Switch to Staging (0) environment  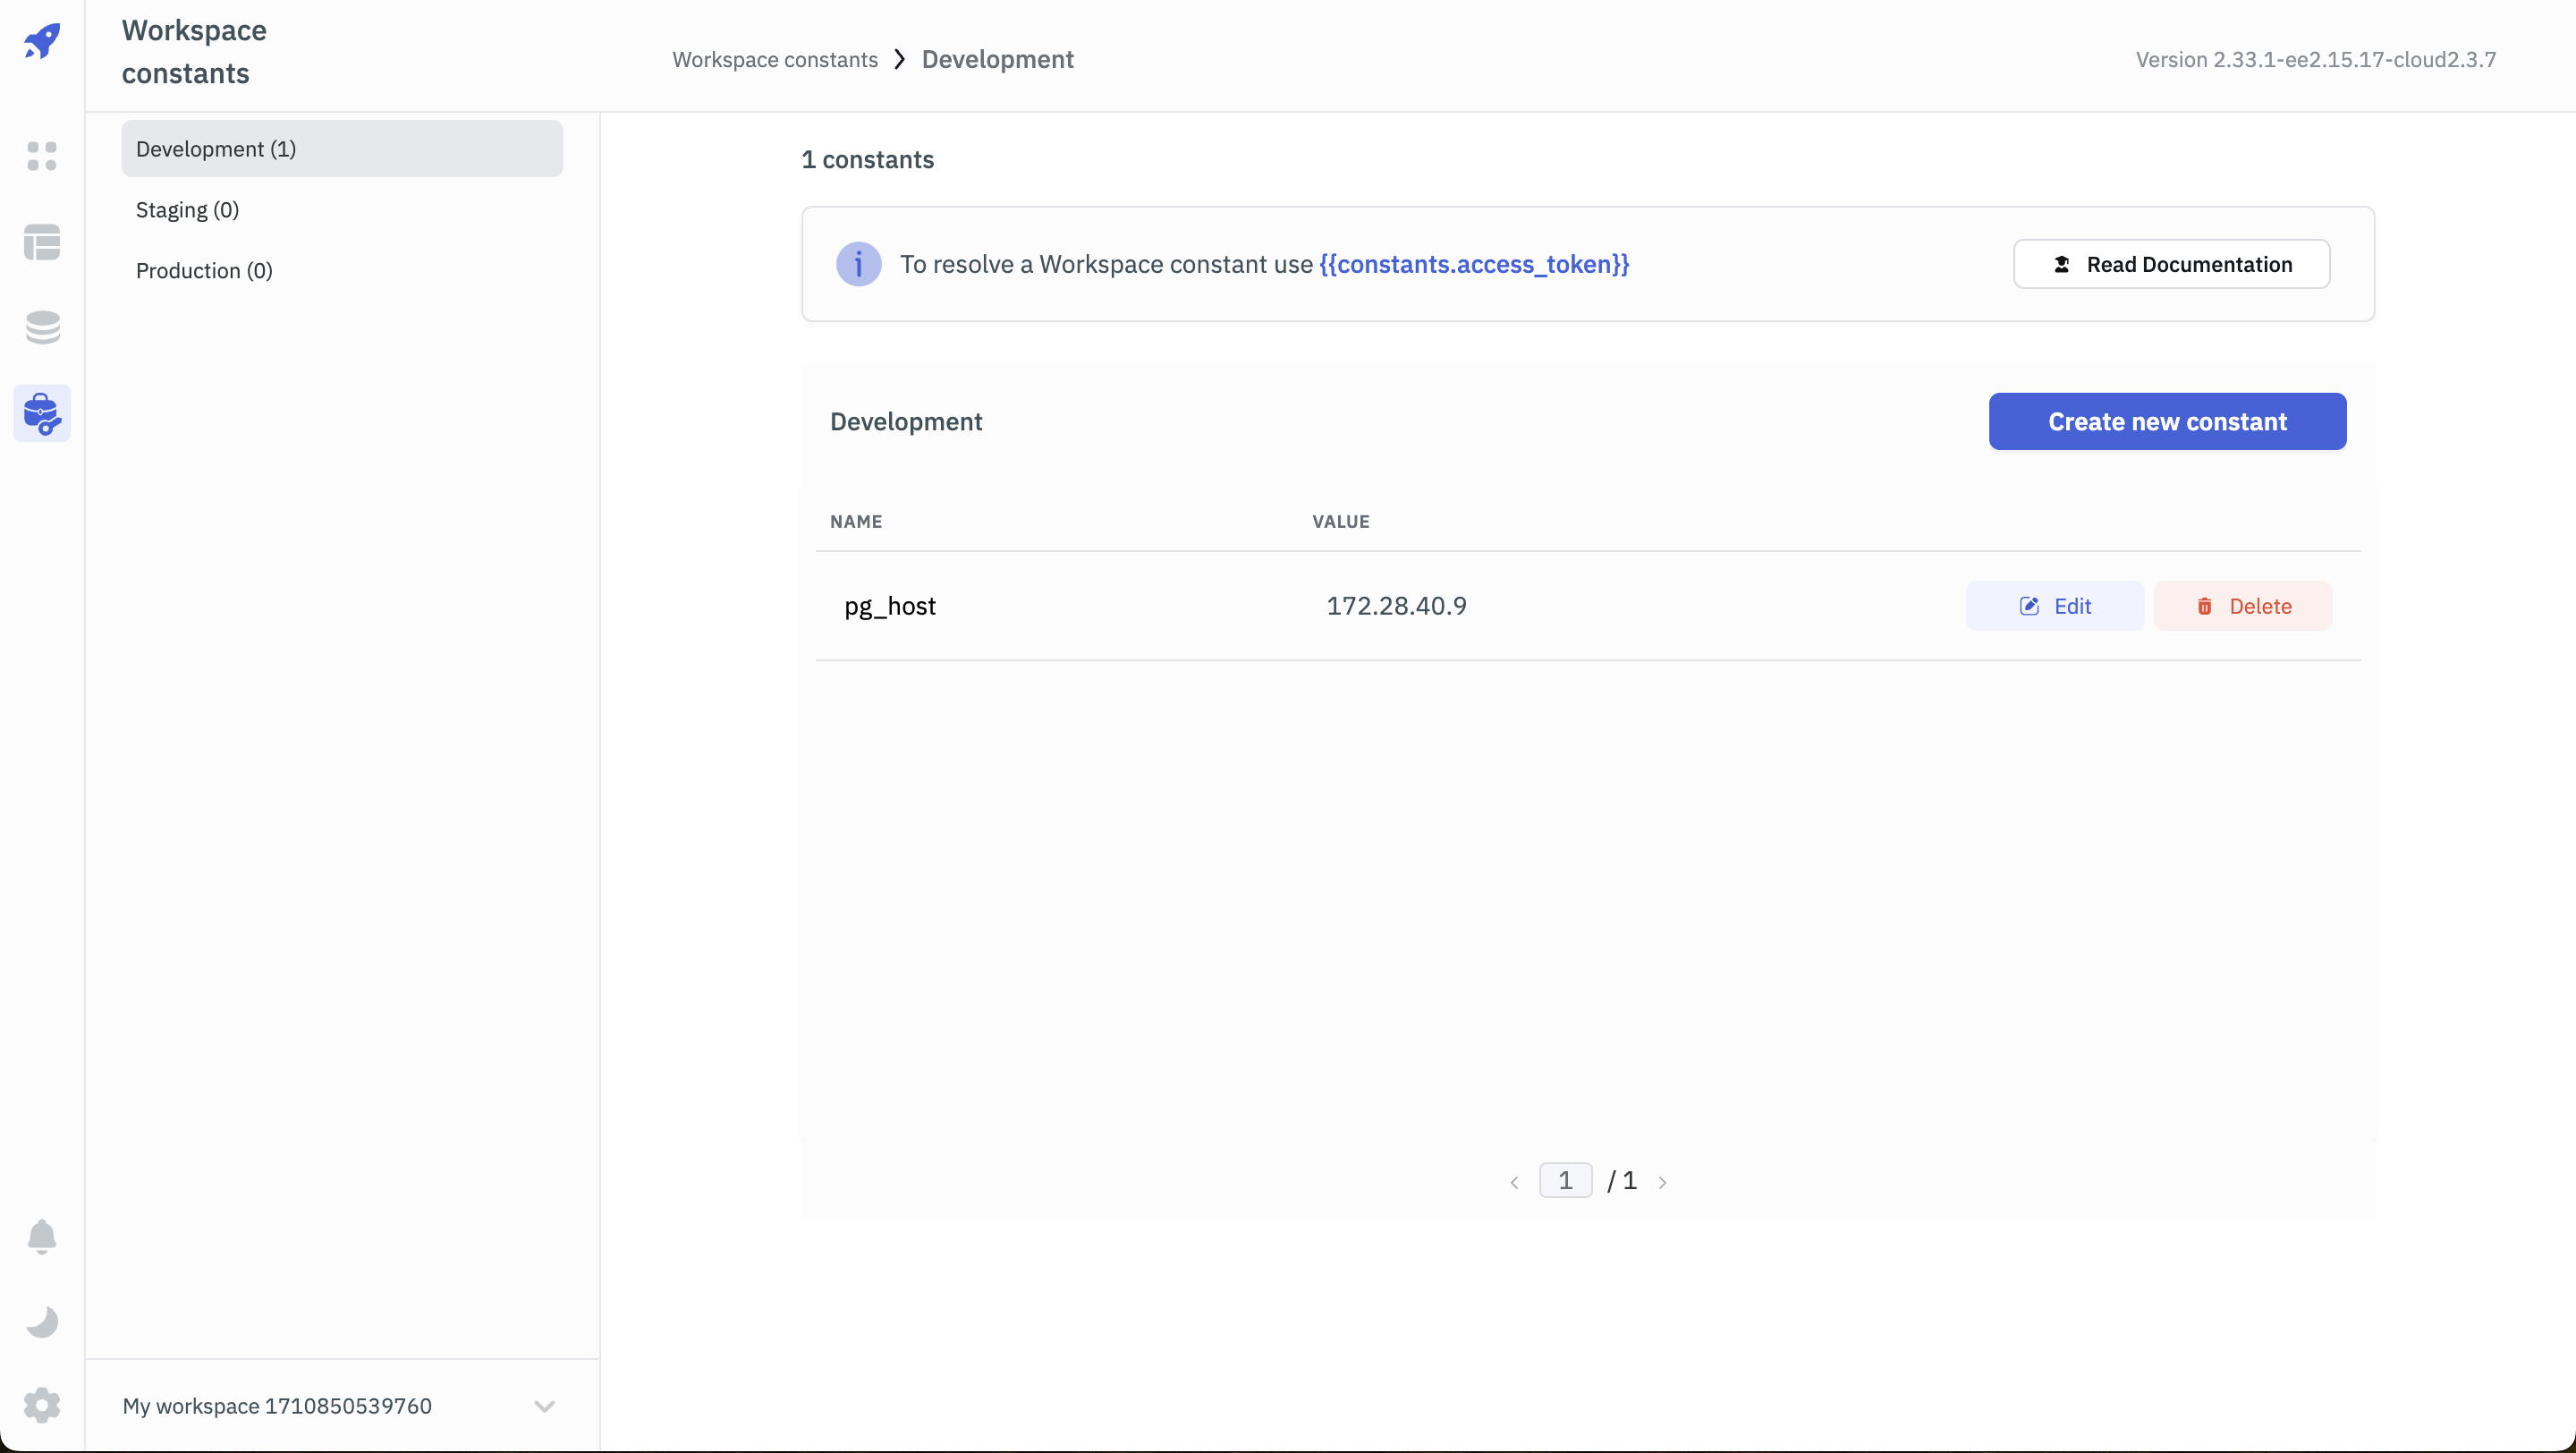[x=188, y=210]
